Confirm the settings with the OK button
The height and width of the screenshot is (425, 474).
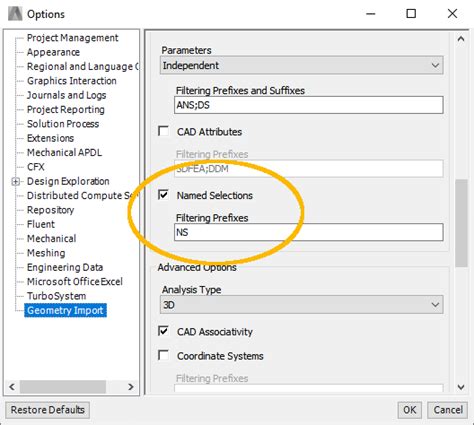click(409, 410)
